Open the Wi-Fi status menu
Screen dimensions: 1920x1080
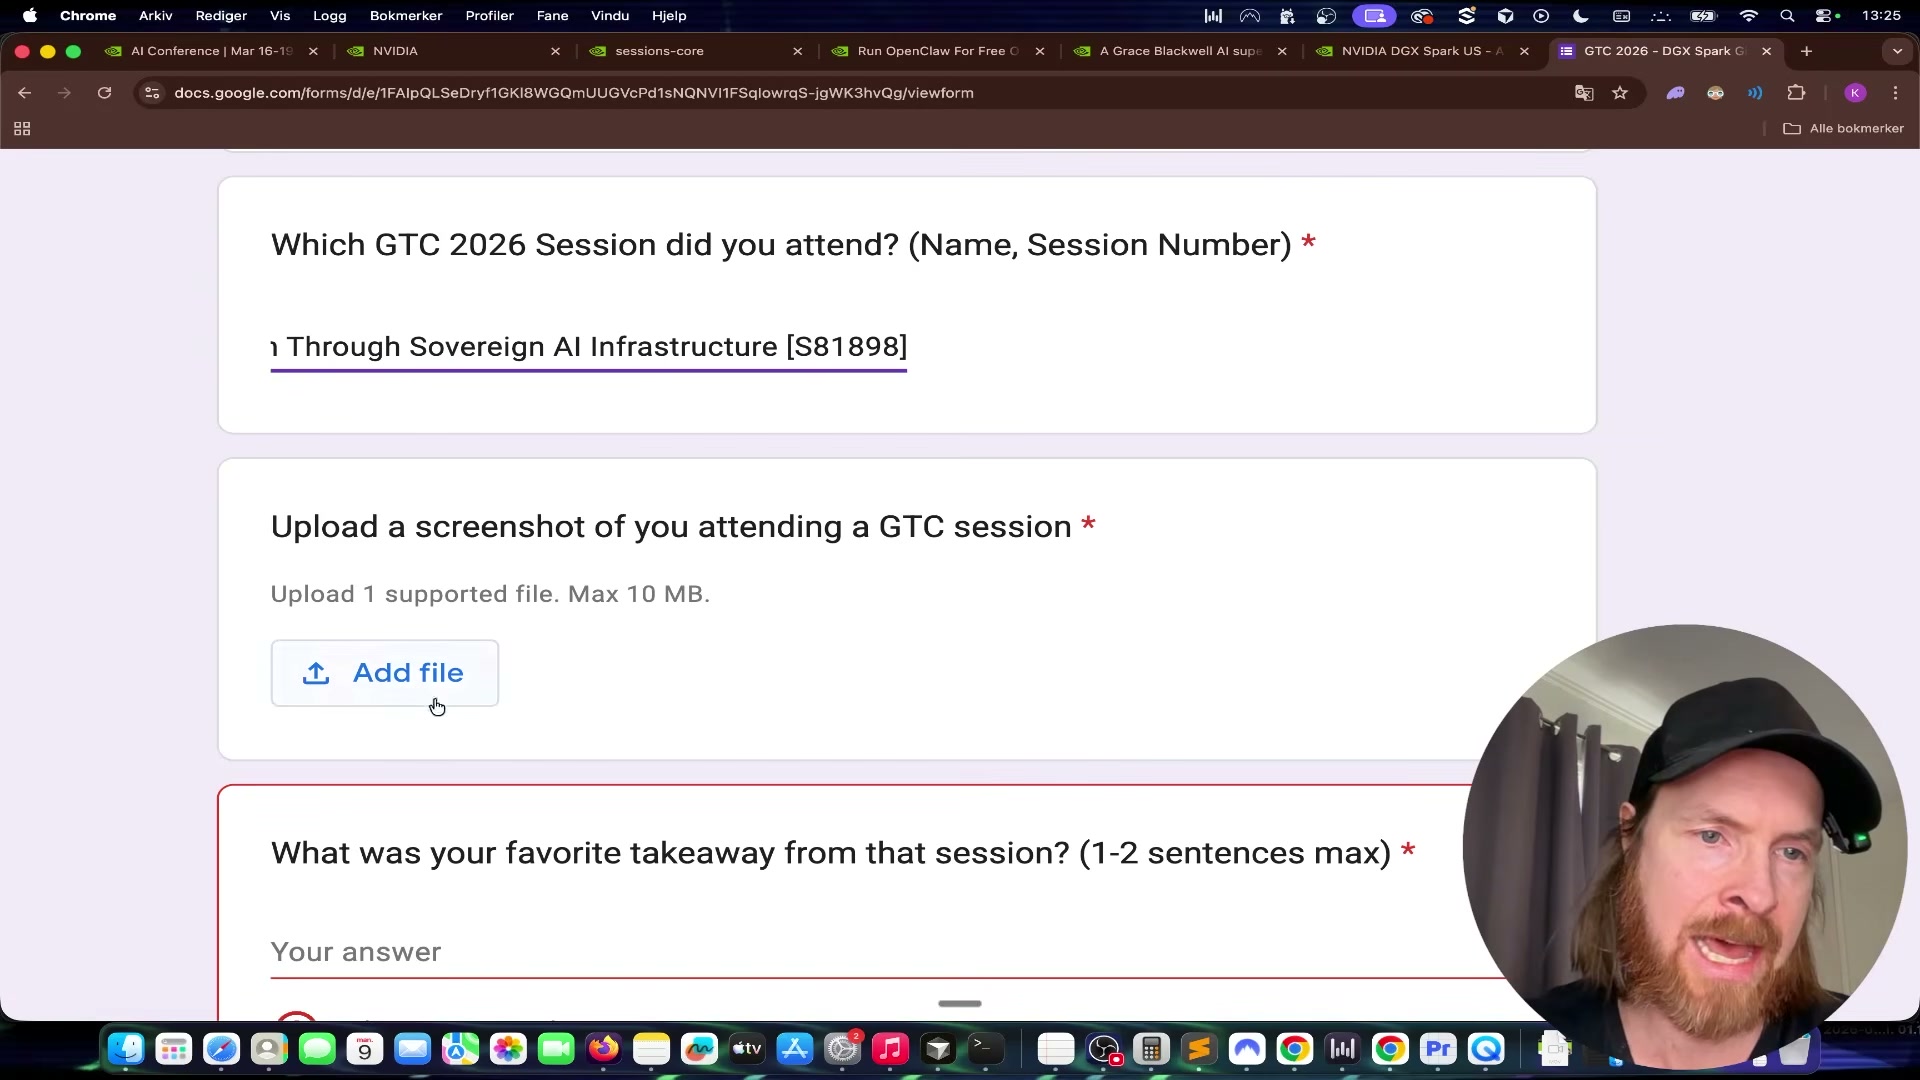pyautogui.click(x=1749, y=15)
